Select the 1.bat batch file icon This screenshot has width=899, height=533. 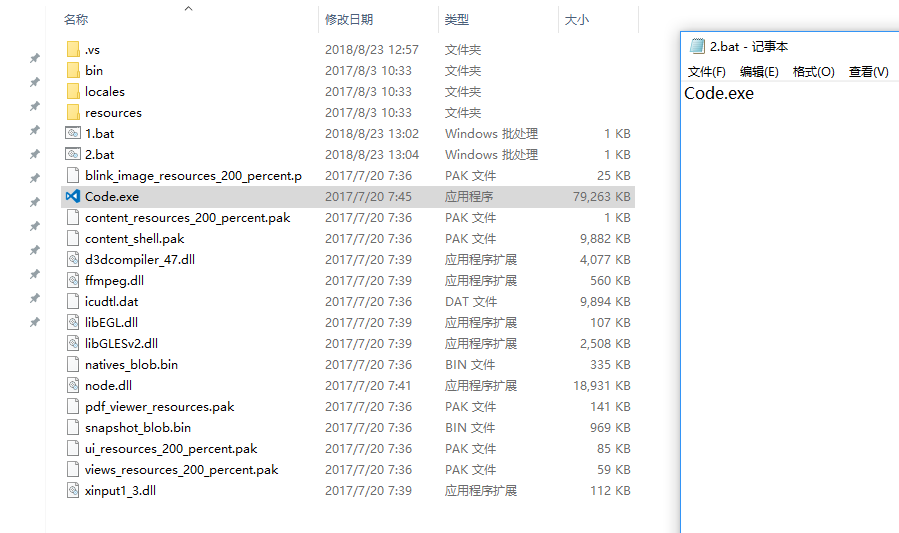pyautogui.click(x=72, y=134)
